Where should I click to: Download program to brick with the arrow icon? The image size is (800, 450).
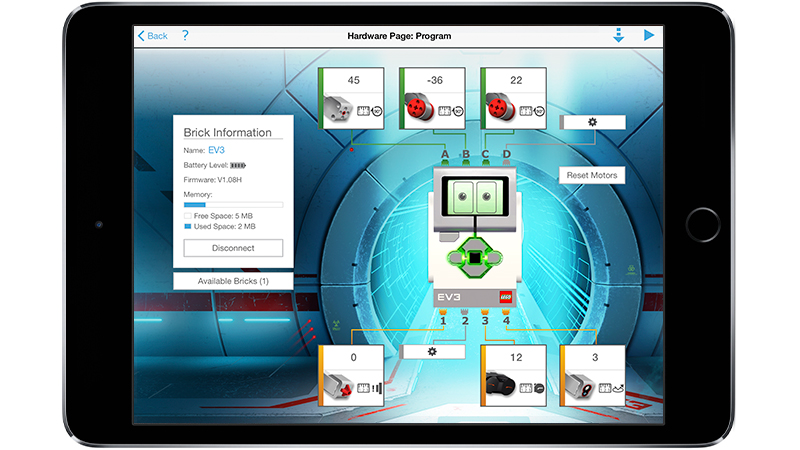(618, 35)
